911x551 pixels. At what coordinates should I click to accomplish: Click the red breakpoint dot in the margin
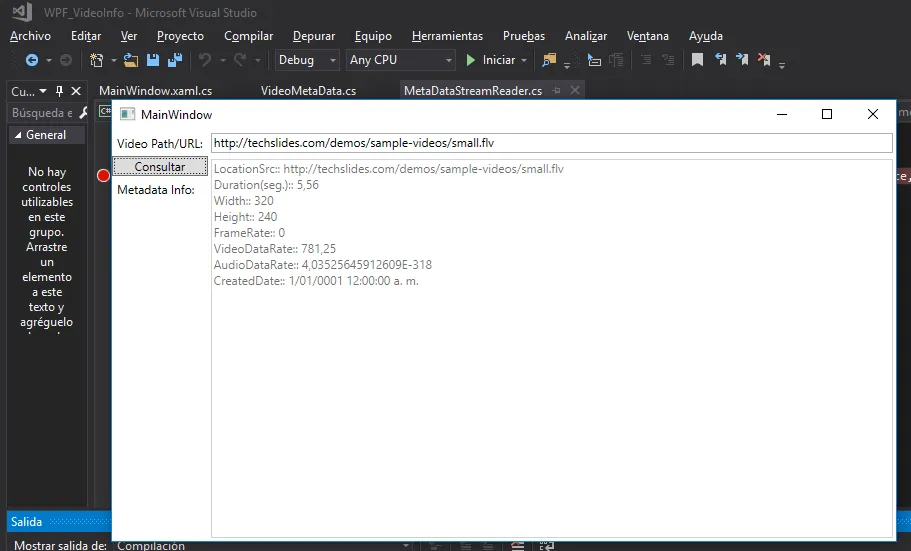(x=103, y=176)
